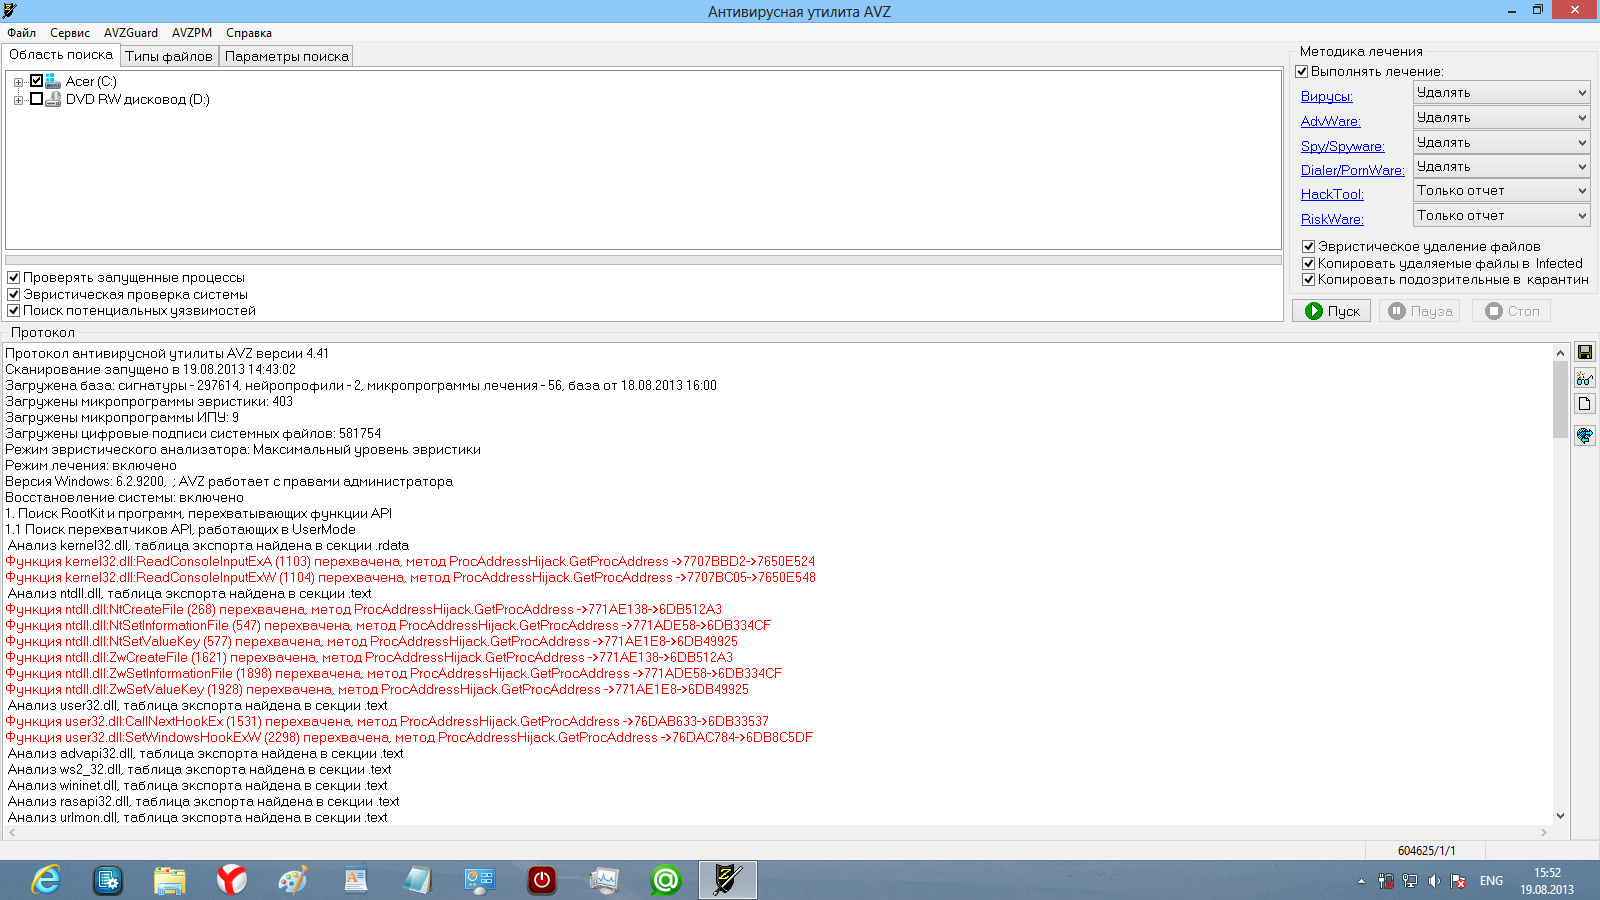The height and width of the screenshot is (900, 1600).
Task: Open the HackTool action dropdown
Action: [x=1501, y=191]
